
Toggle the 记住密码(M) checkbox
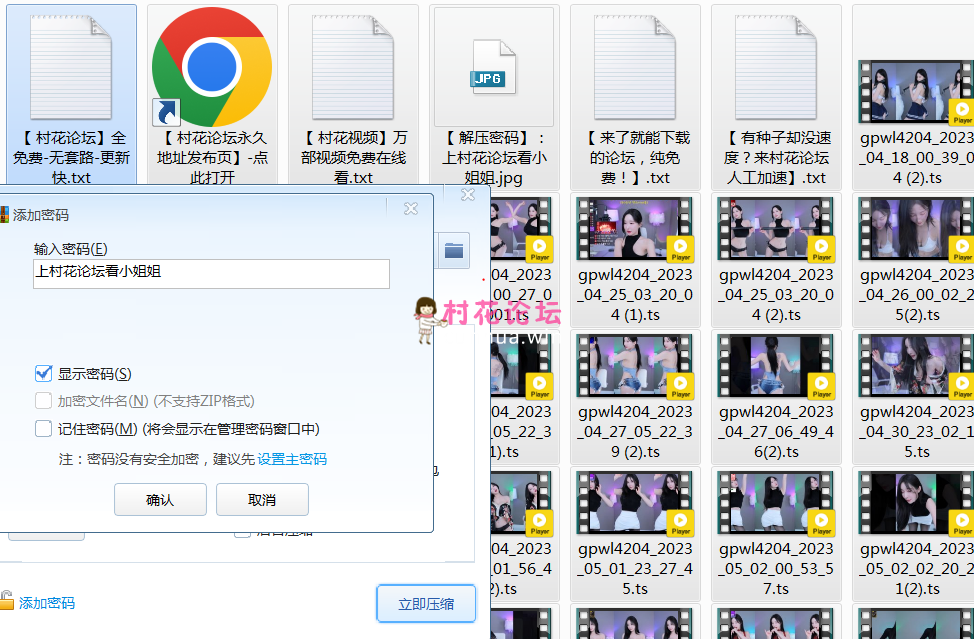(43, 428)
